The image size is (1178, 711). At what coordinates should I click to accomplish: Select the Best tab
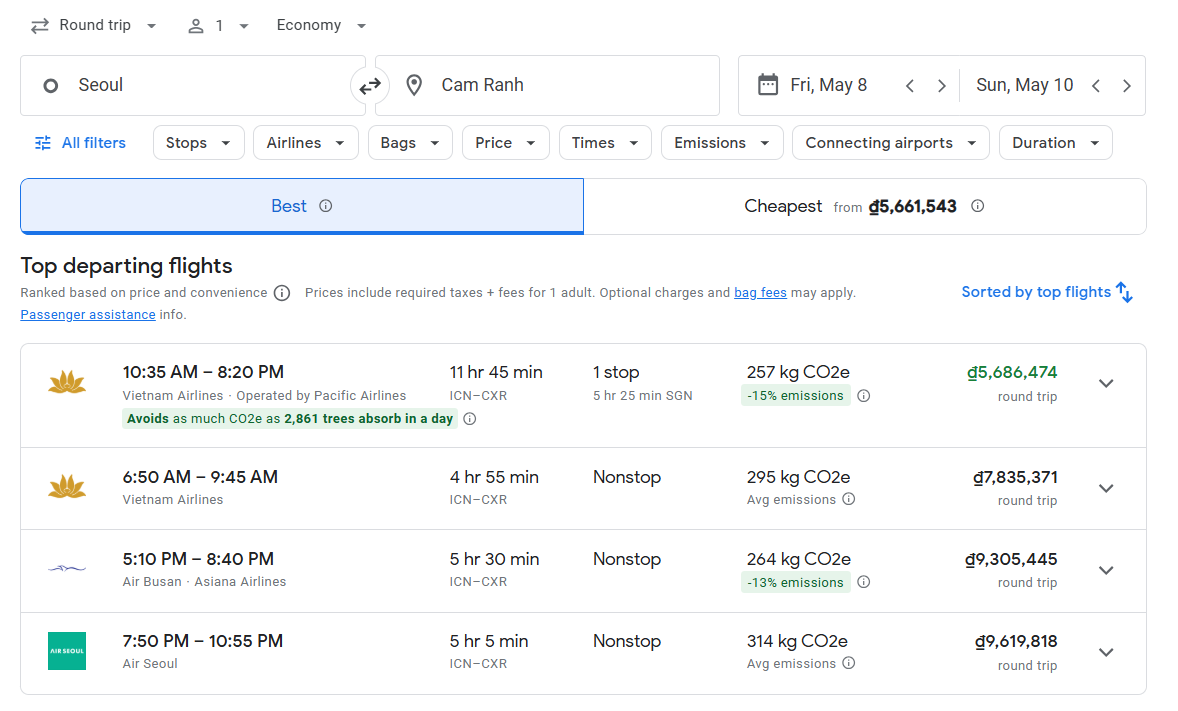point(301,207)
